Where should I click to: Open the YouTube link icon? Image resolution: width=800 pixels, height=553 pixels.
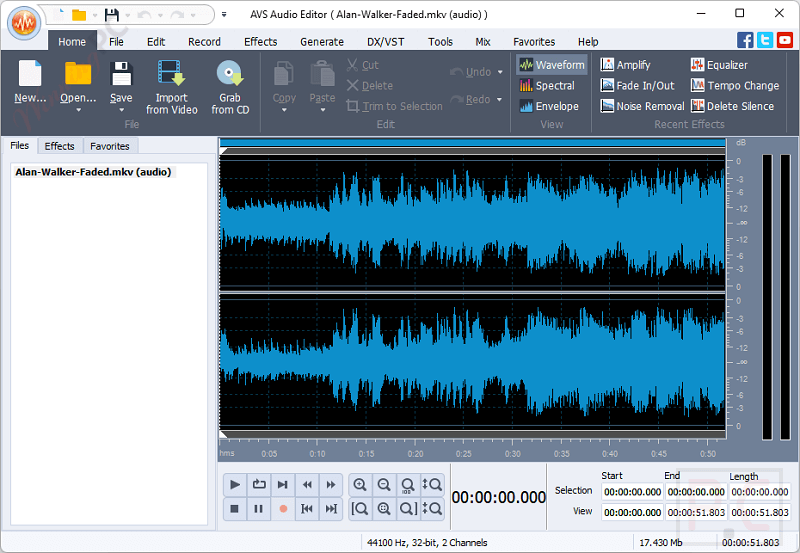785,40
